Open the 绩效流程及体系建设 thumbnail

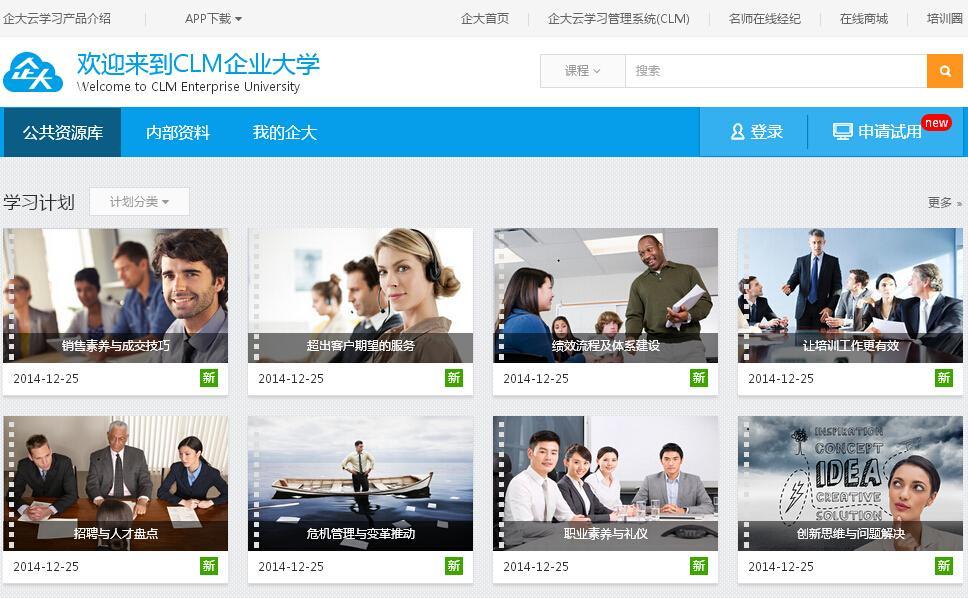(x=606, y=296)
